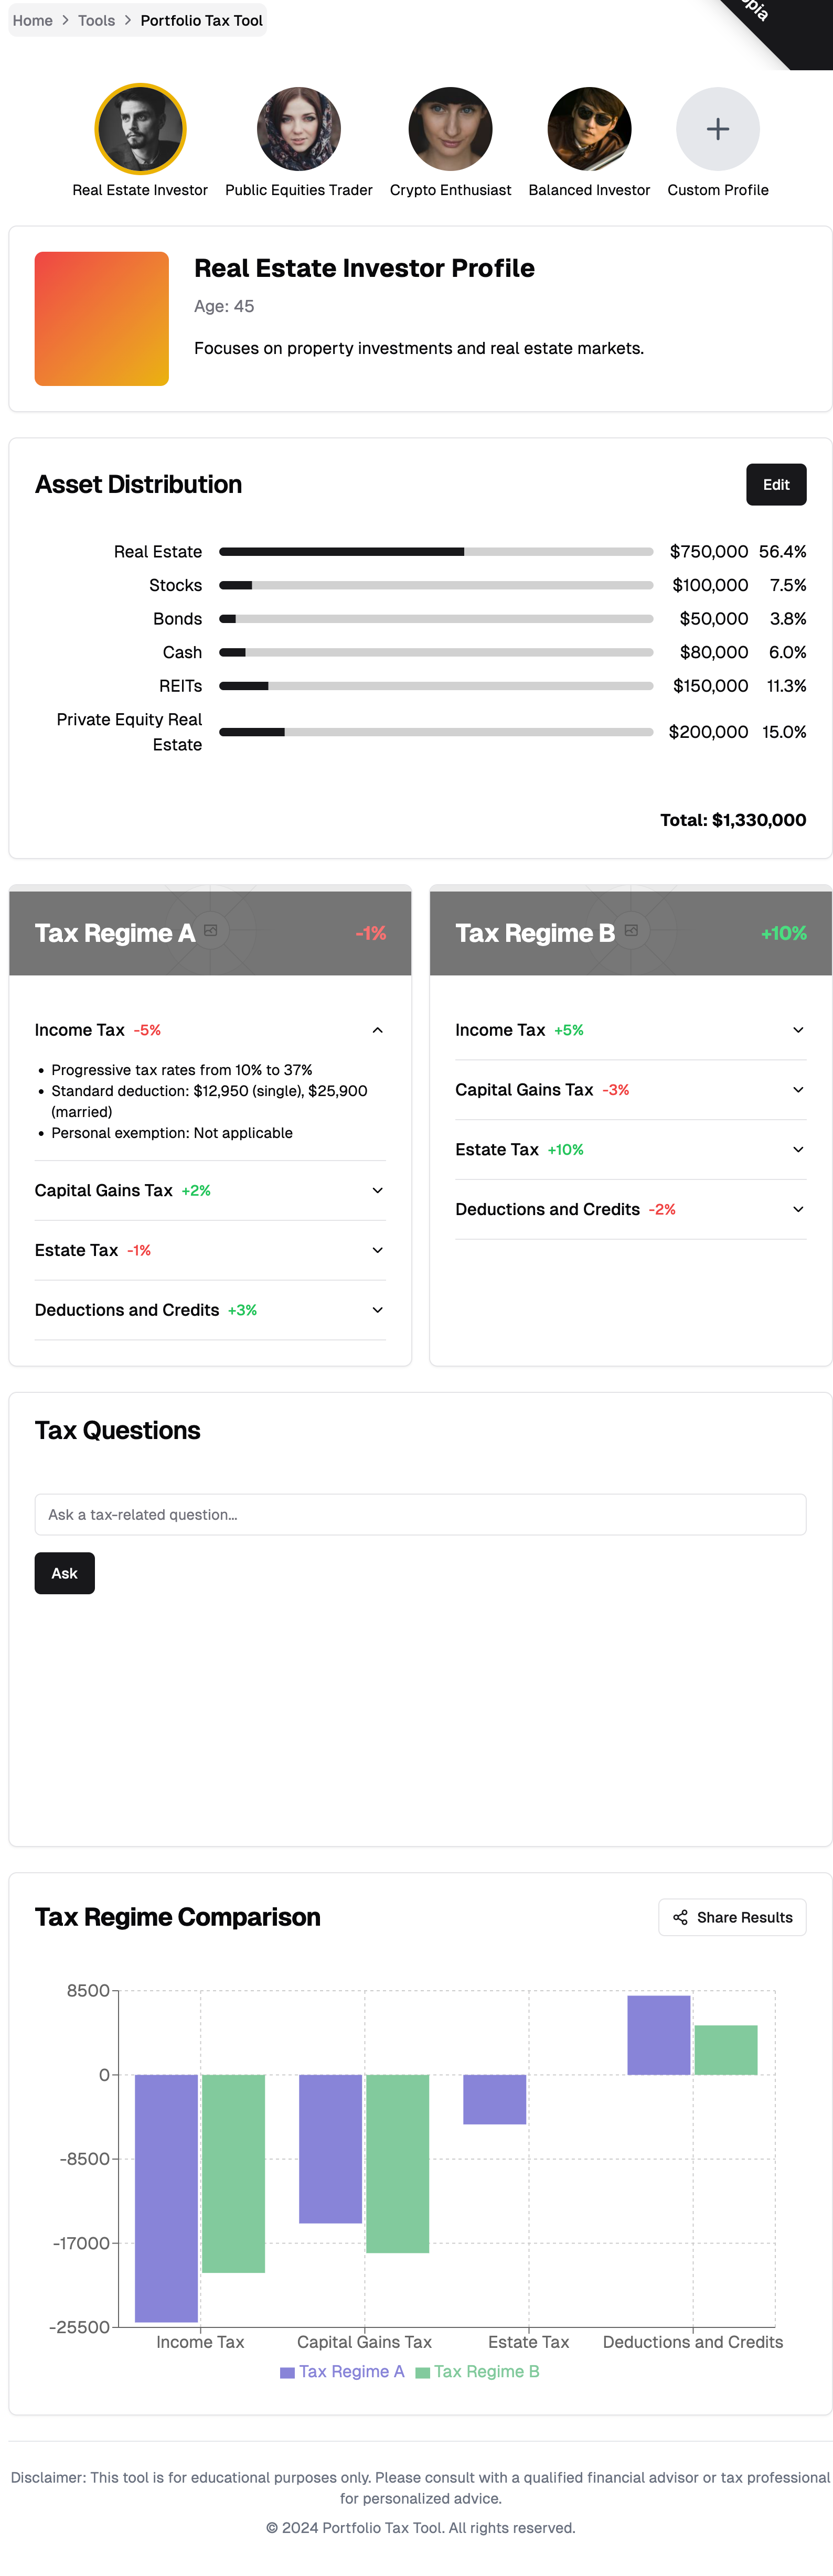Select the Real Estate Investor avatar
833x2576 pixels.
pyautogui.click(x=140, y=129)
